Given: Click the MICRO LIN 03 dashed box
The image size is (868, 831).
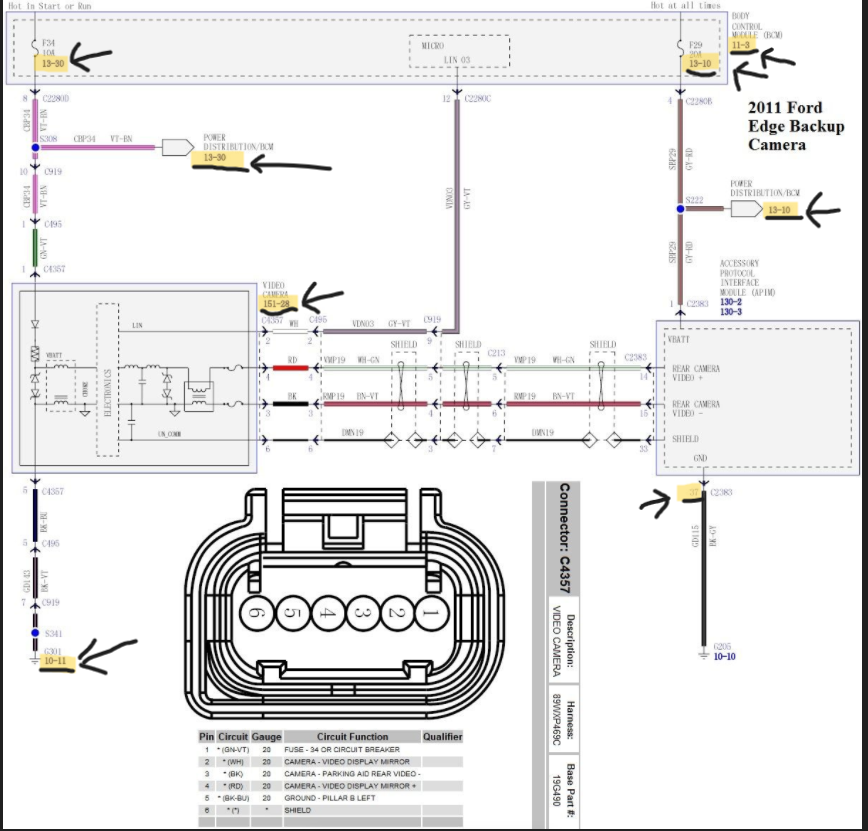Looking at the screenshot, I should [459, 52].
